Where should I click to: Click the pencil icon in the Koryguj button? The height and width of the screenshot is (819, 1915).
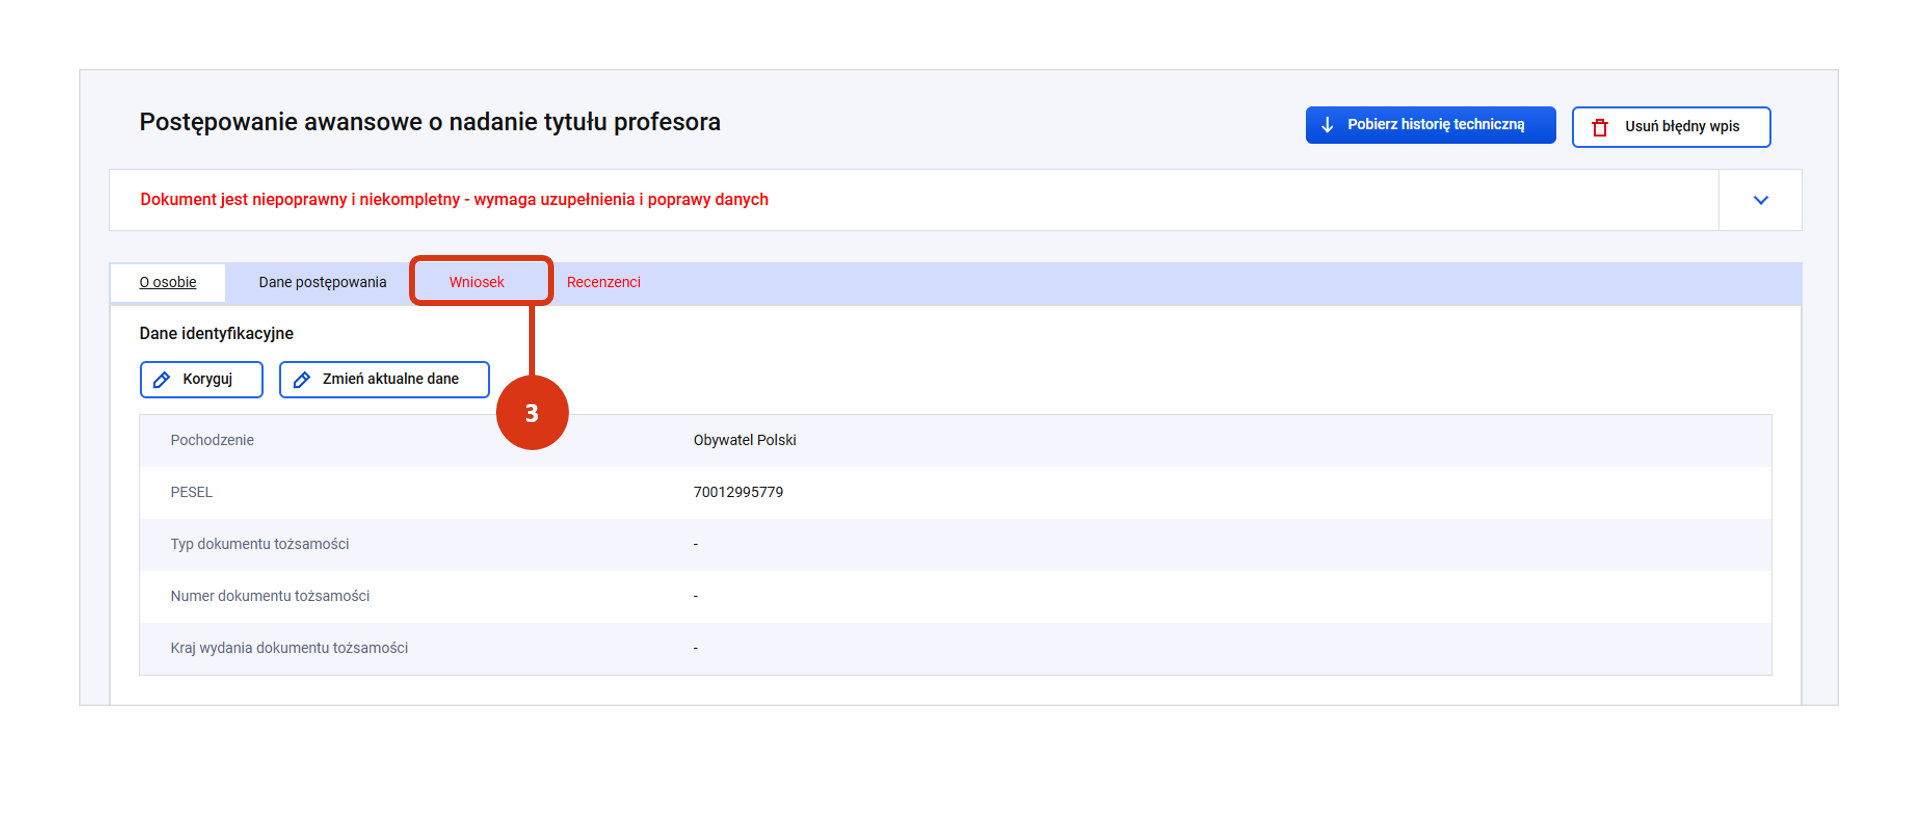[162, 380]
